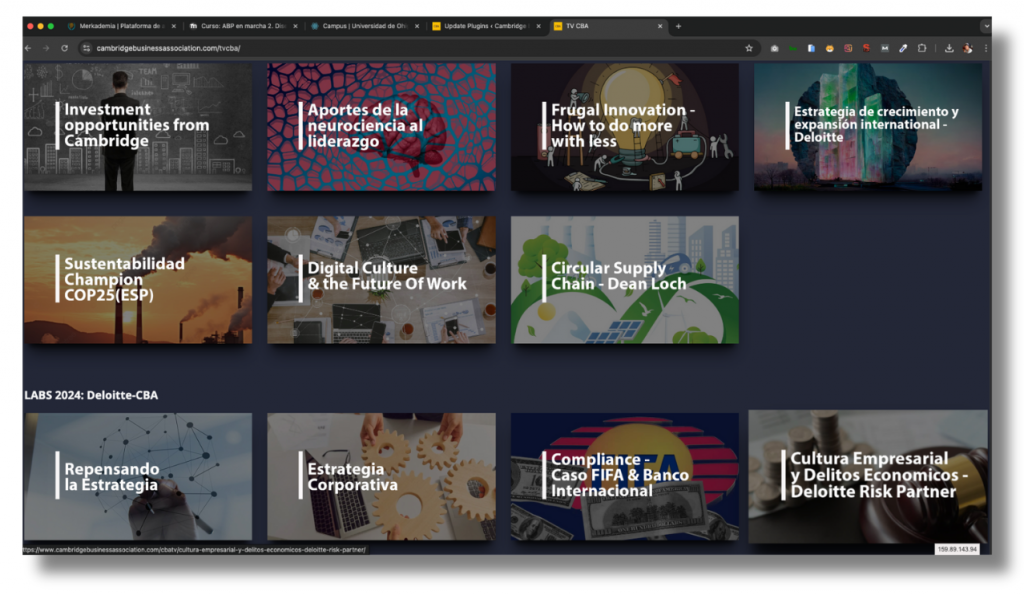View site information icon in address bar

86,48
